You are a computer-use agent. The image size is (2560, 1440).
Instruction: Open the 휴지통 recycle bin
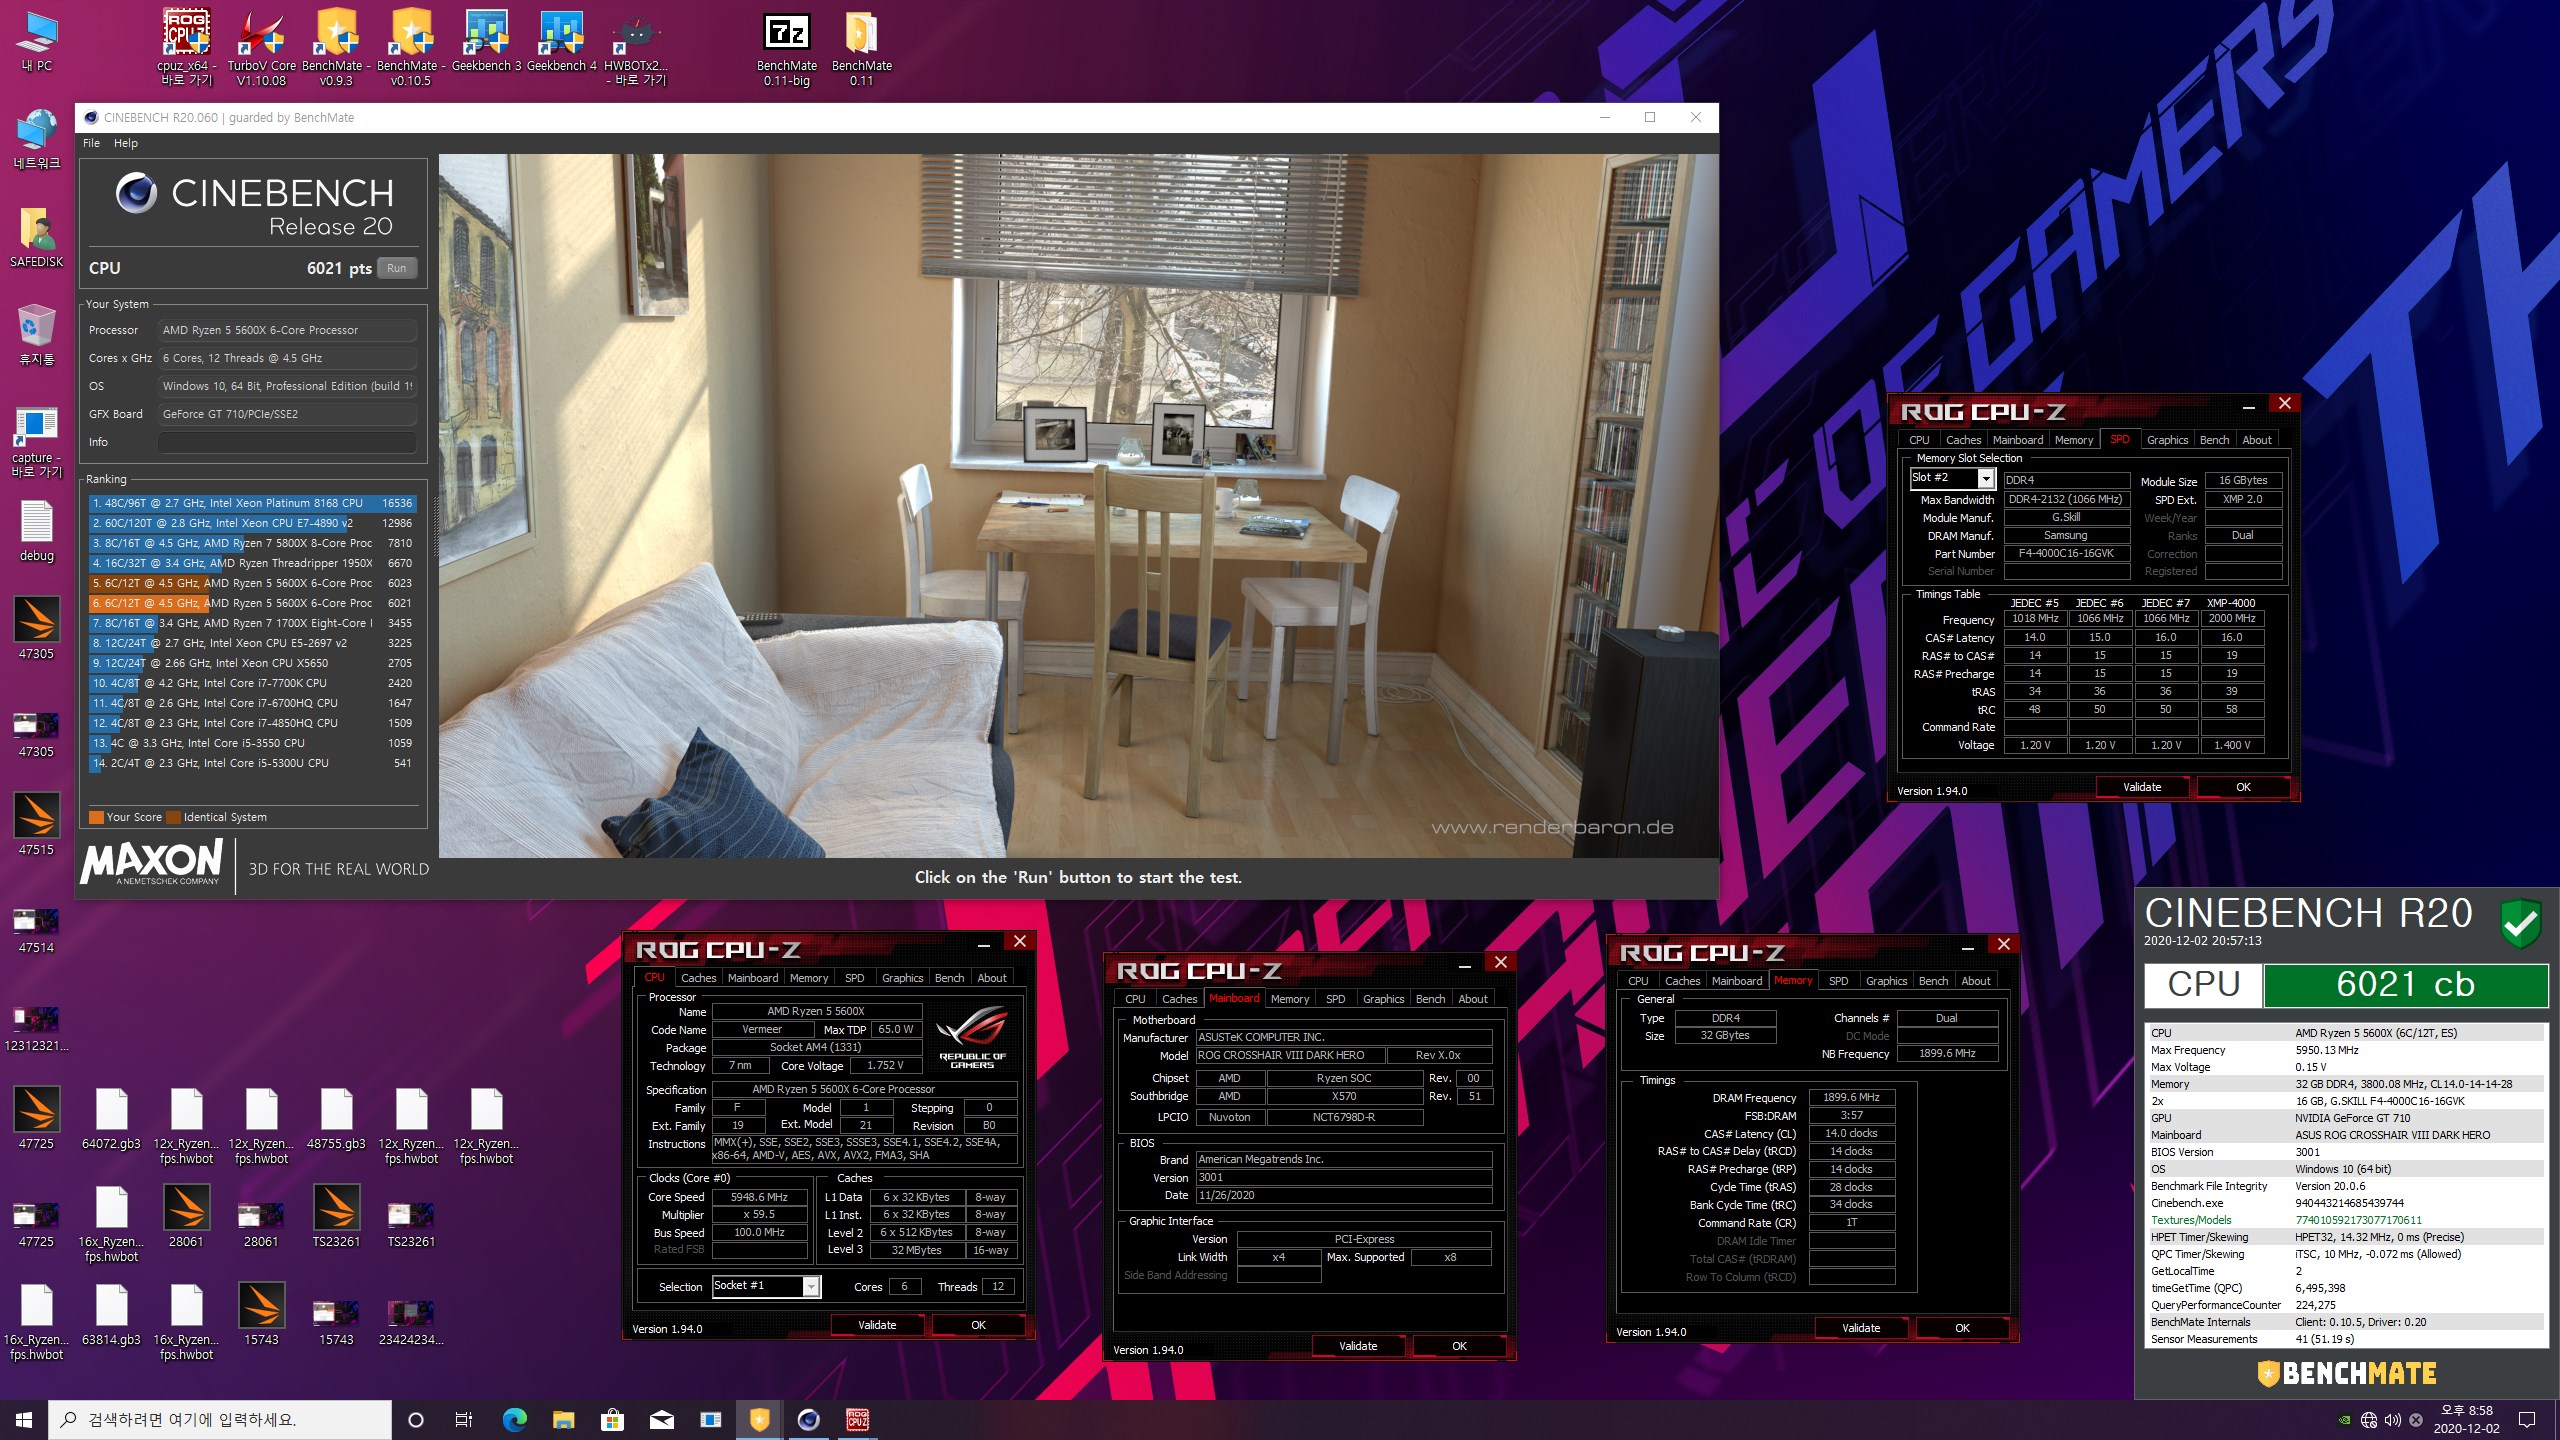point(37,335)
